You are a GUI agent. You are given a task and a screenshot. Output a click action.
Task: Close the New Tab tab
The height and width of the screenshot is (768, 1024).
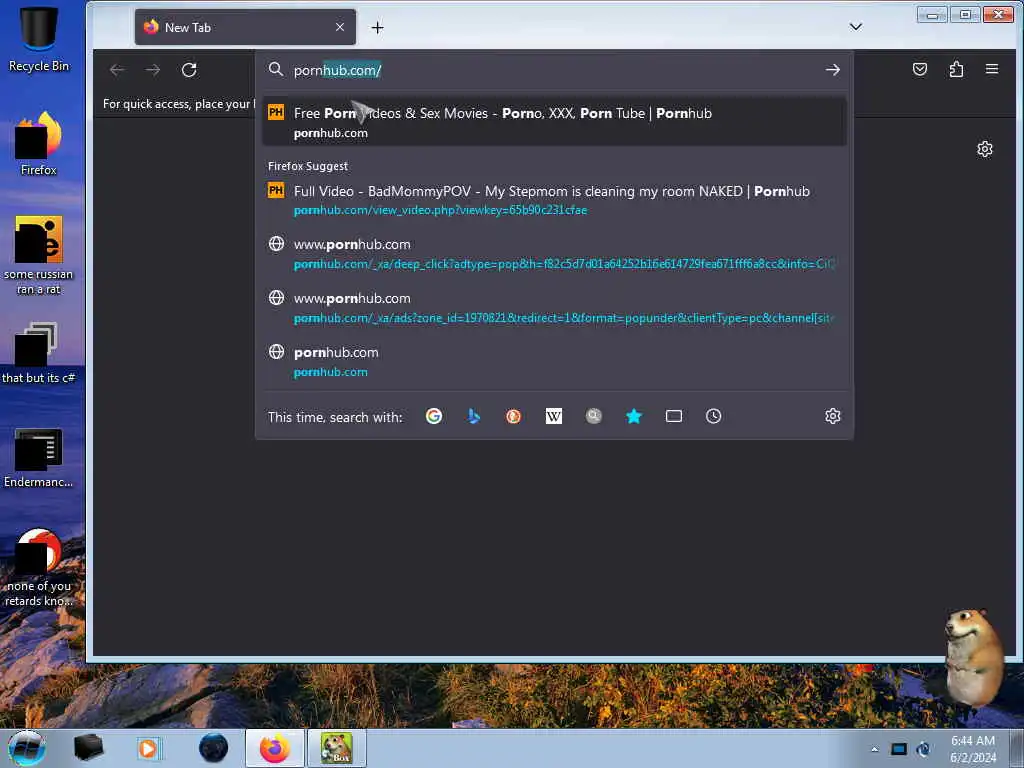tap(340, 27)
